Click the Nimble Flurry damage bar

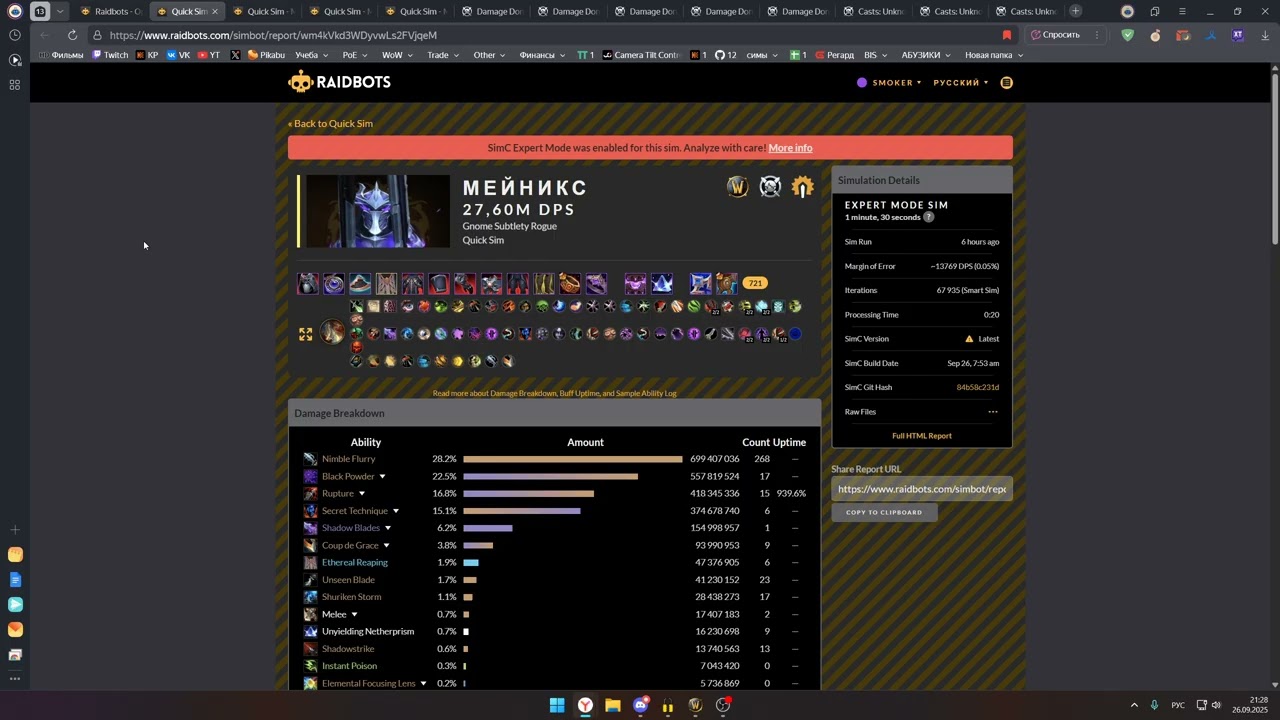click(x=573, y=459)
